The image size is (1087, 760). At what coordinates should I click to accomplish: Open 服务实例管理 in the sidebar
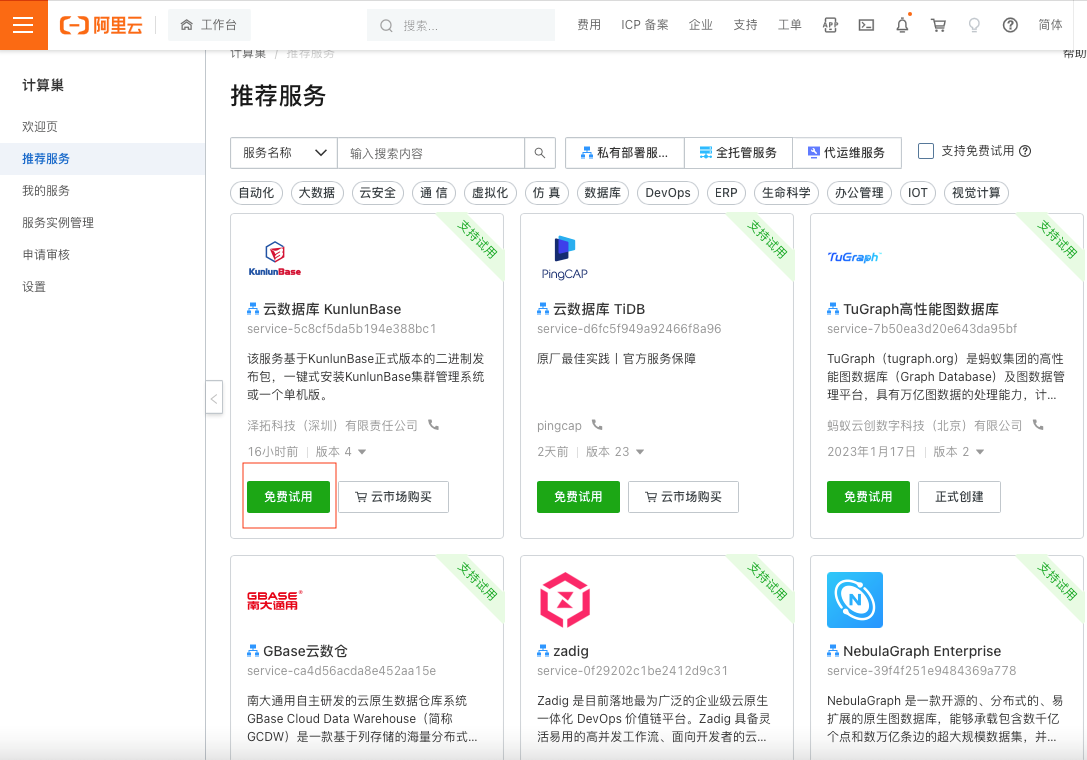pos(58,223)
